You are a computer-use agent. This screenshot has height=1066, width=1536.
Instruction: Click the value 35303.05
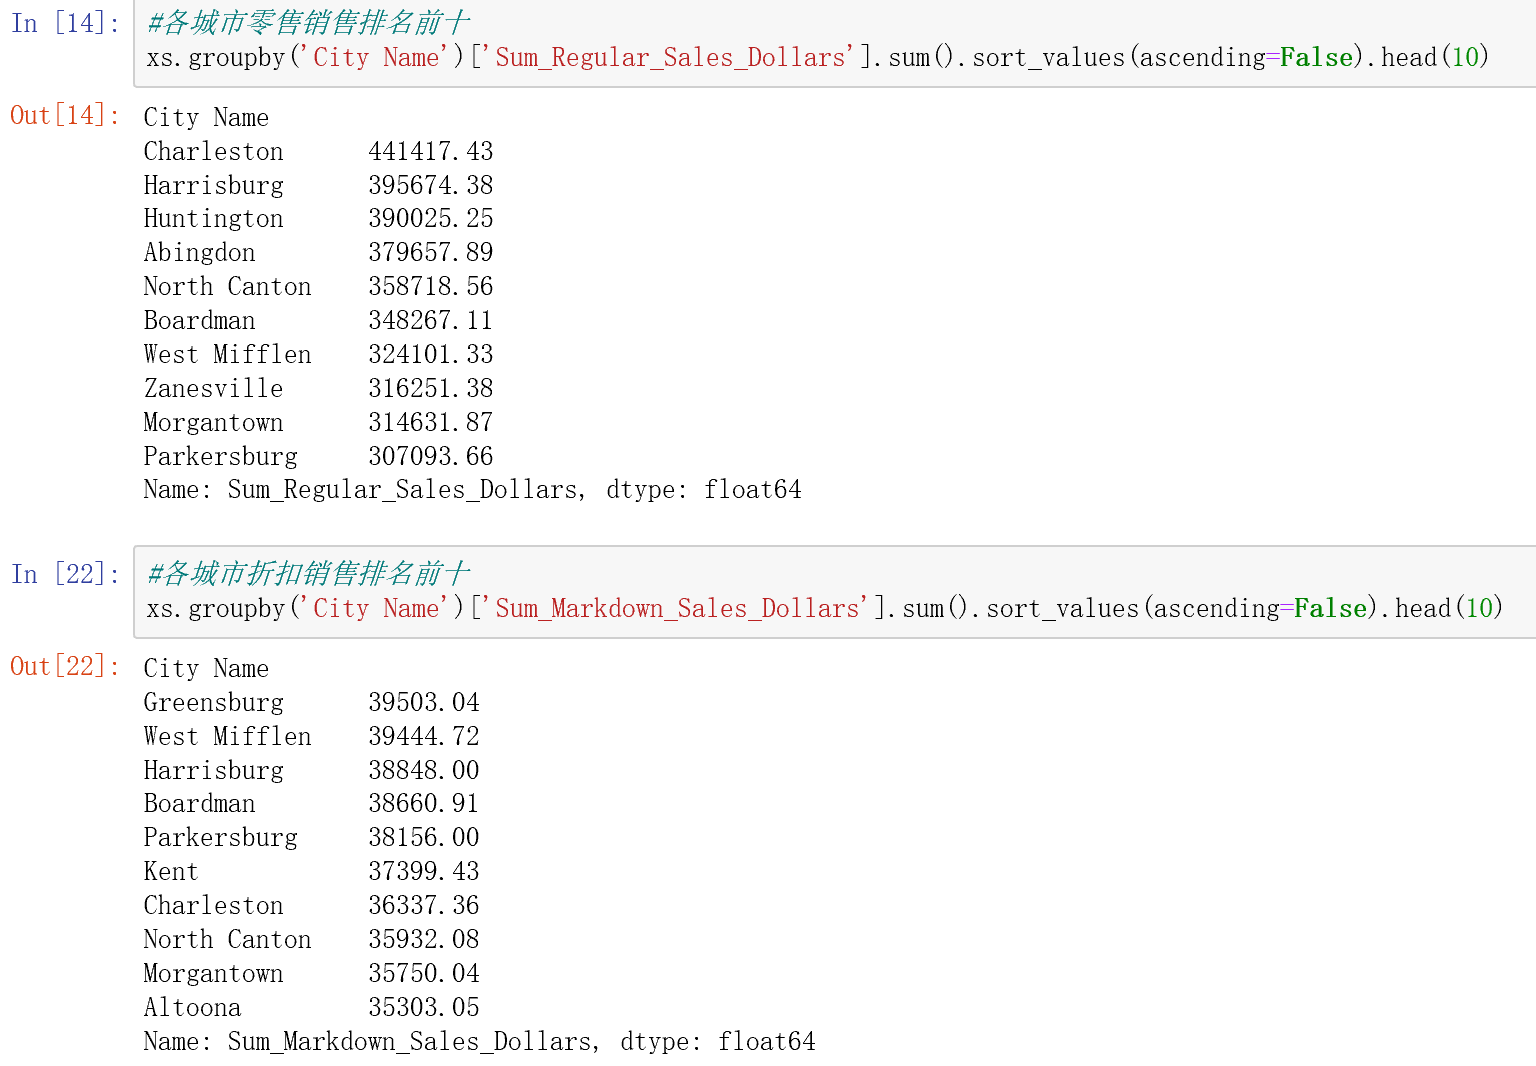point(424,1007)
